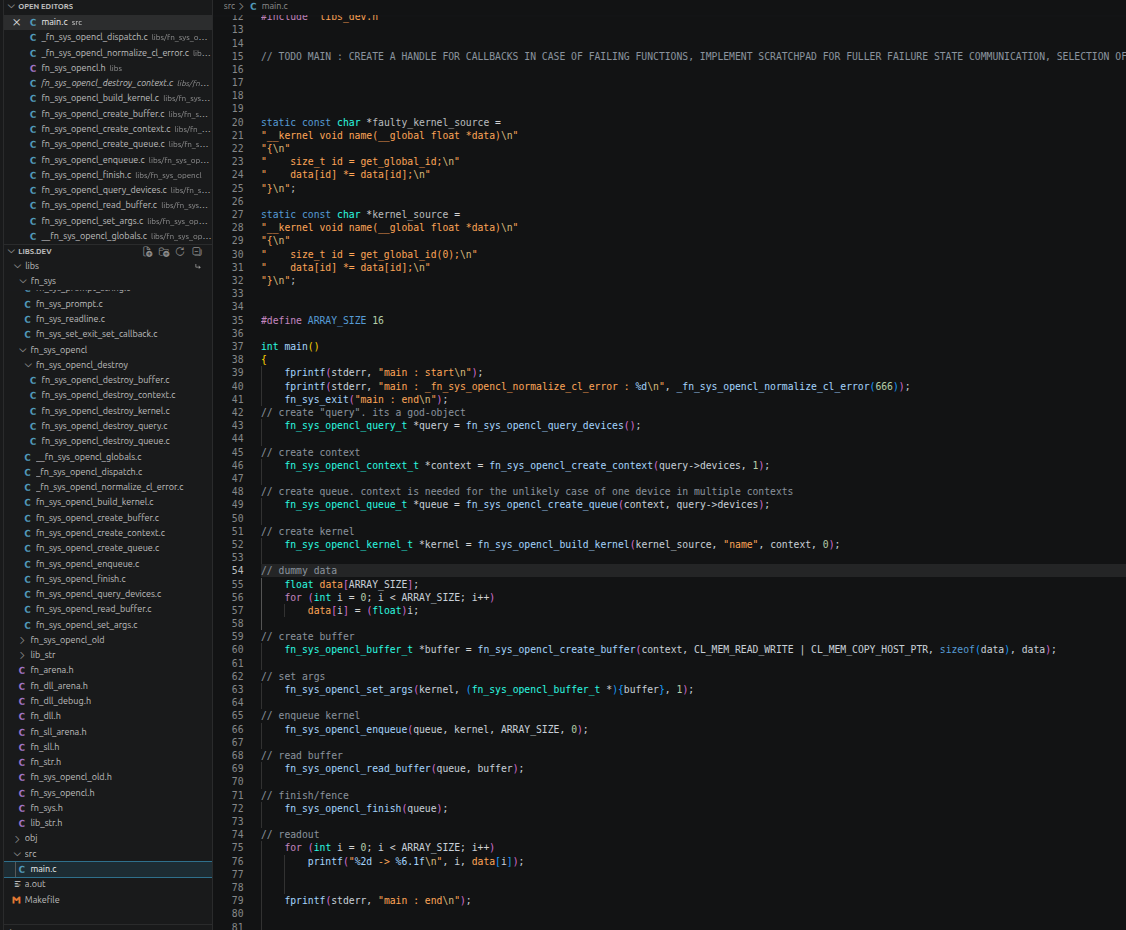Click the New Folder icon in LIBS.DEV header
The height and width of the screenshot is (930, 1126).
(x=164, y=251)
